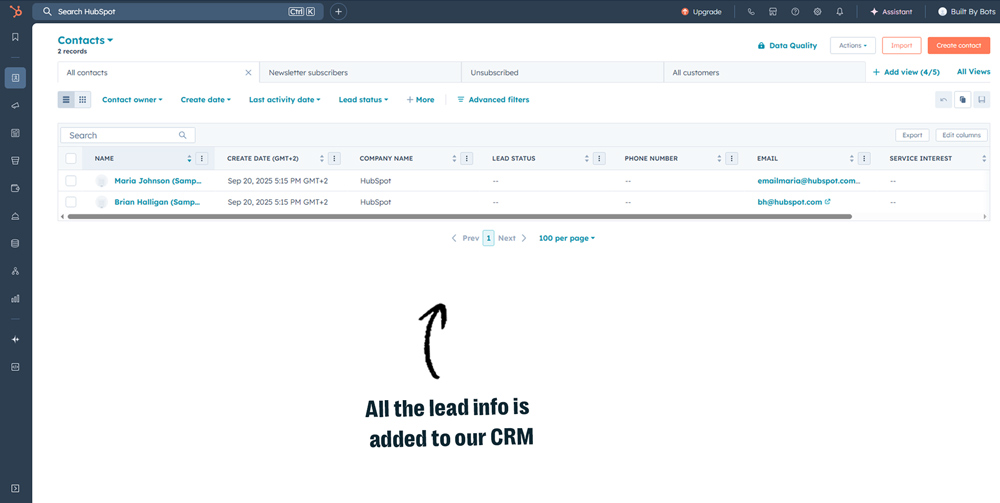Open the calling phone icon
Image resolution: width=1000 pixels, height=503 pixels.
tap(751, 11)
